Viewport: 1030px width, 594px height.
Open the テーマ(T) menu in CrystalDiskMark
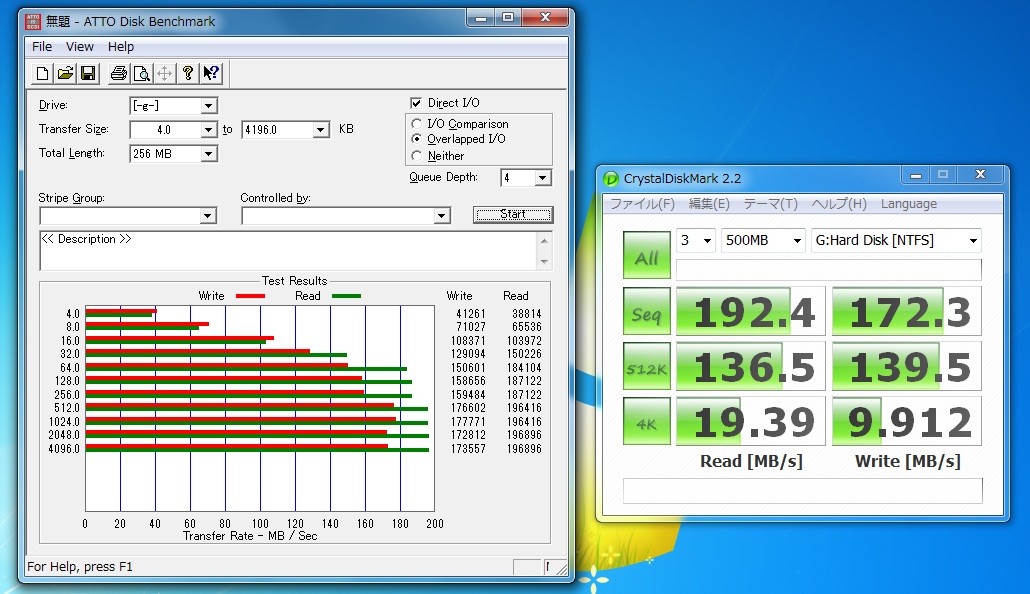(771, 204)
